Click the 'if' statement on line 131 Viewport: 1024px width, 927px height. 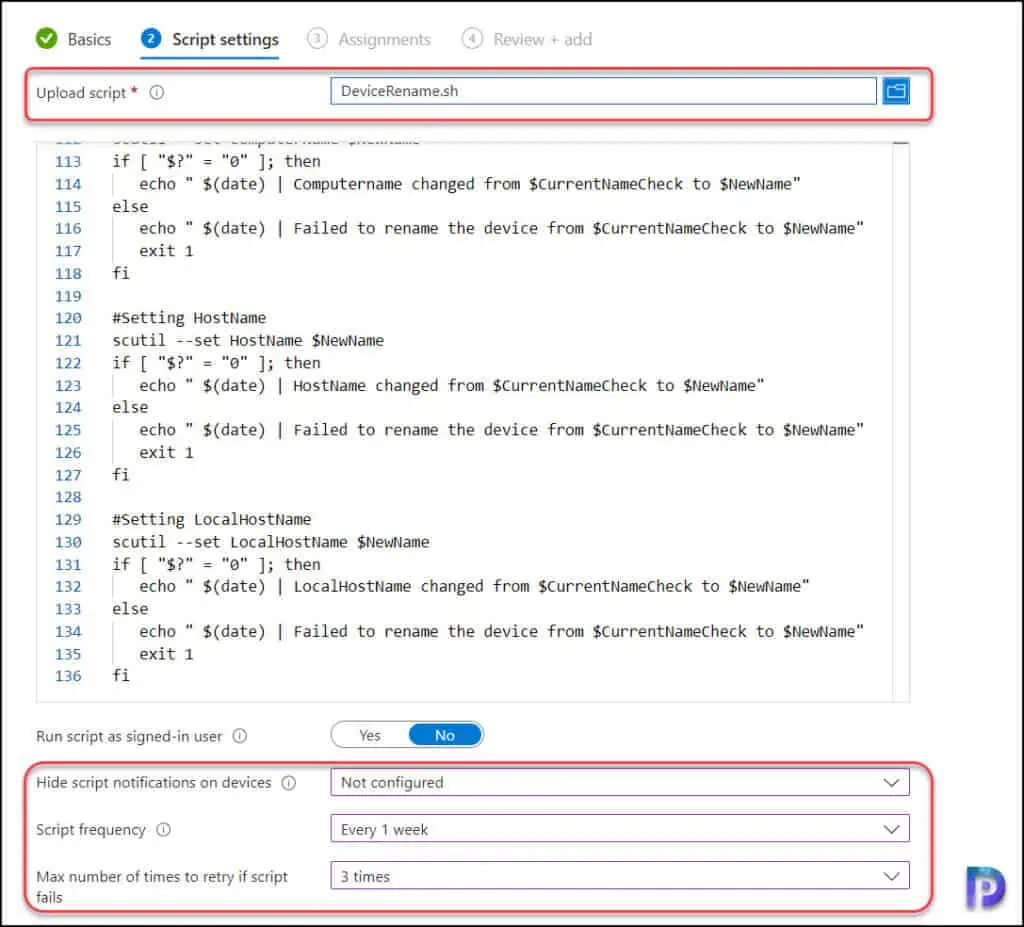point(216,564)
